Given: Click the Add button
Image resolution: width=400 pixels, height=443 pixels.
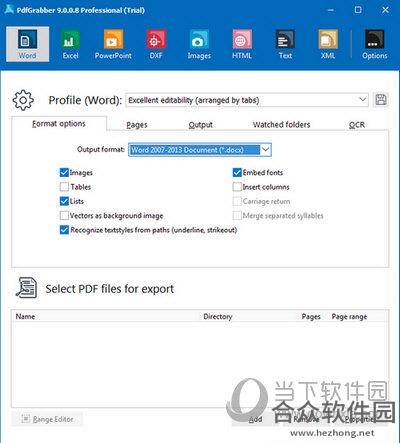Looking at the screenshot, I should (256, 419).
